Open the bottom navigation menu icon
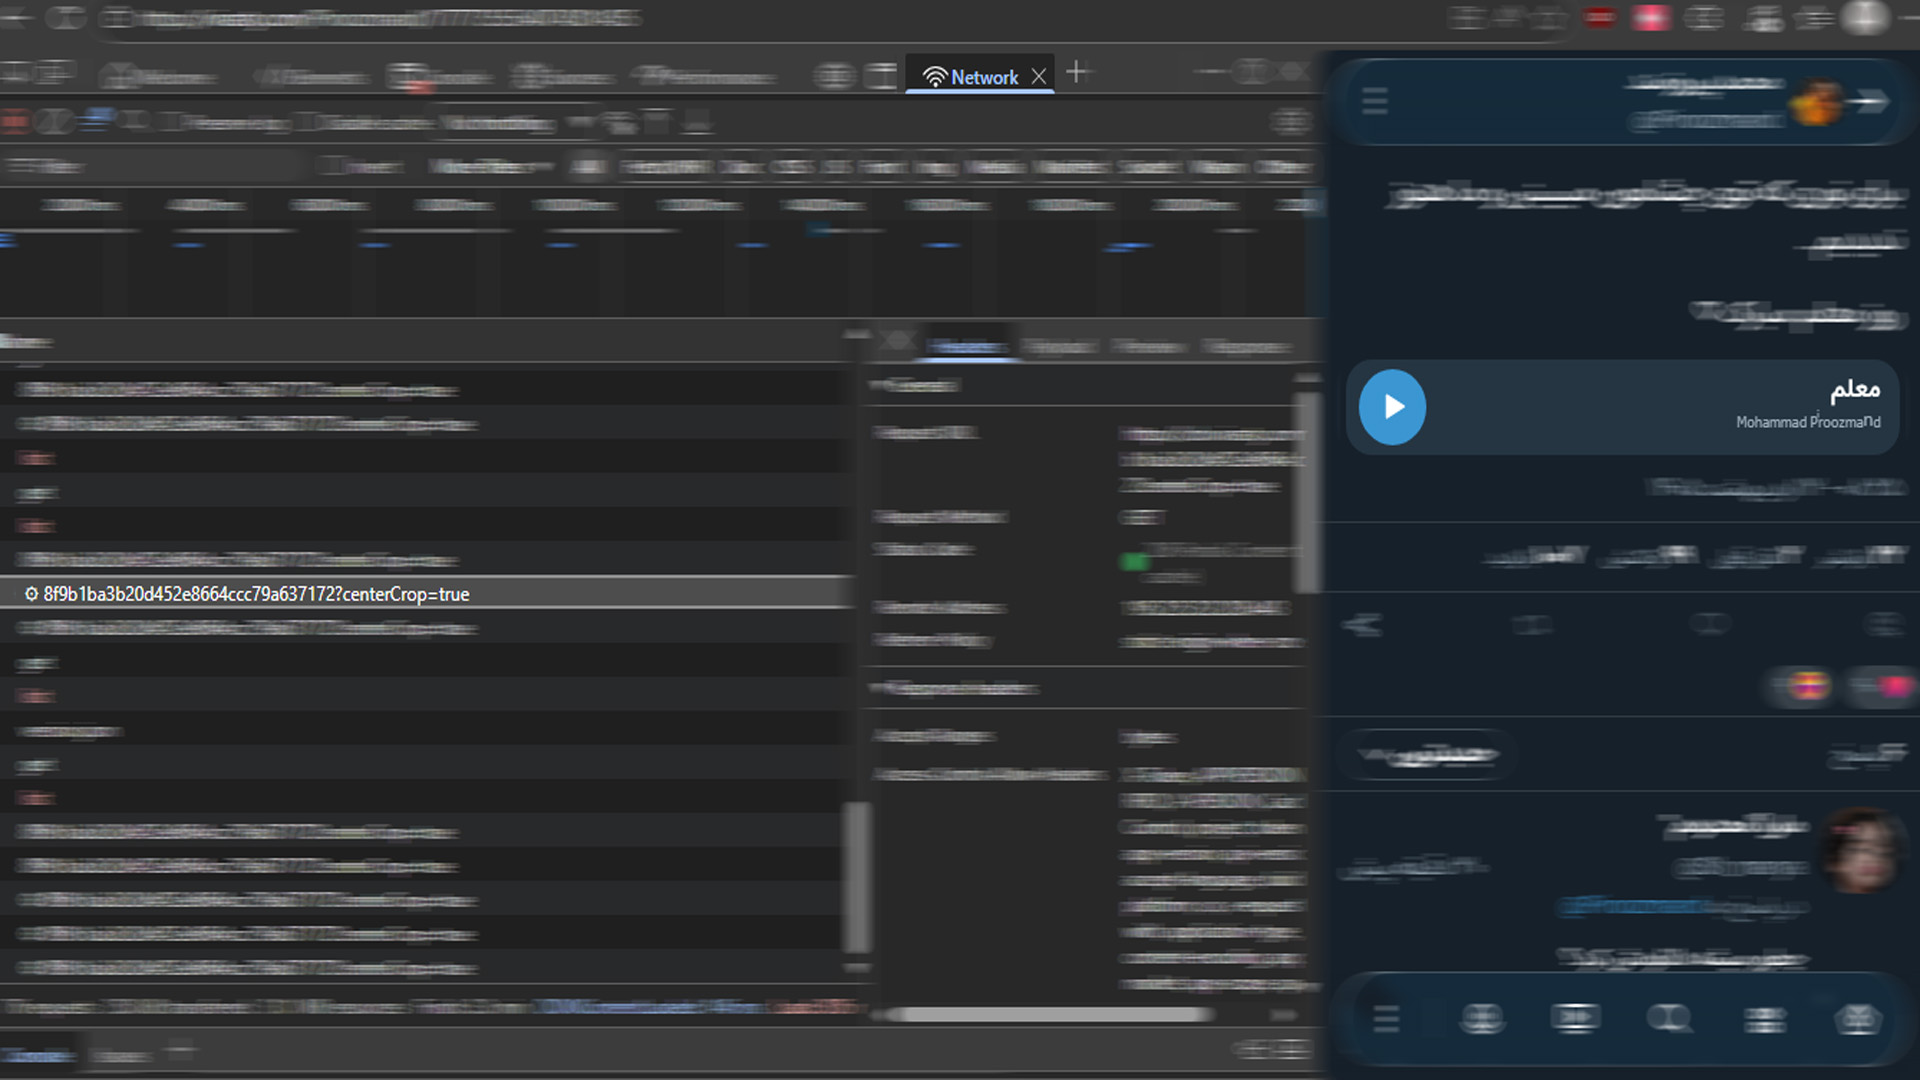This screenshot has height=1080, width=1920. [1386, 1019]
